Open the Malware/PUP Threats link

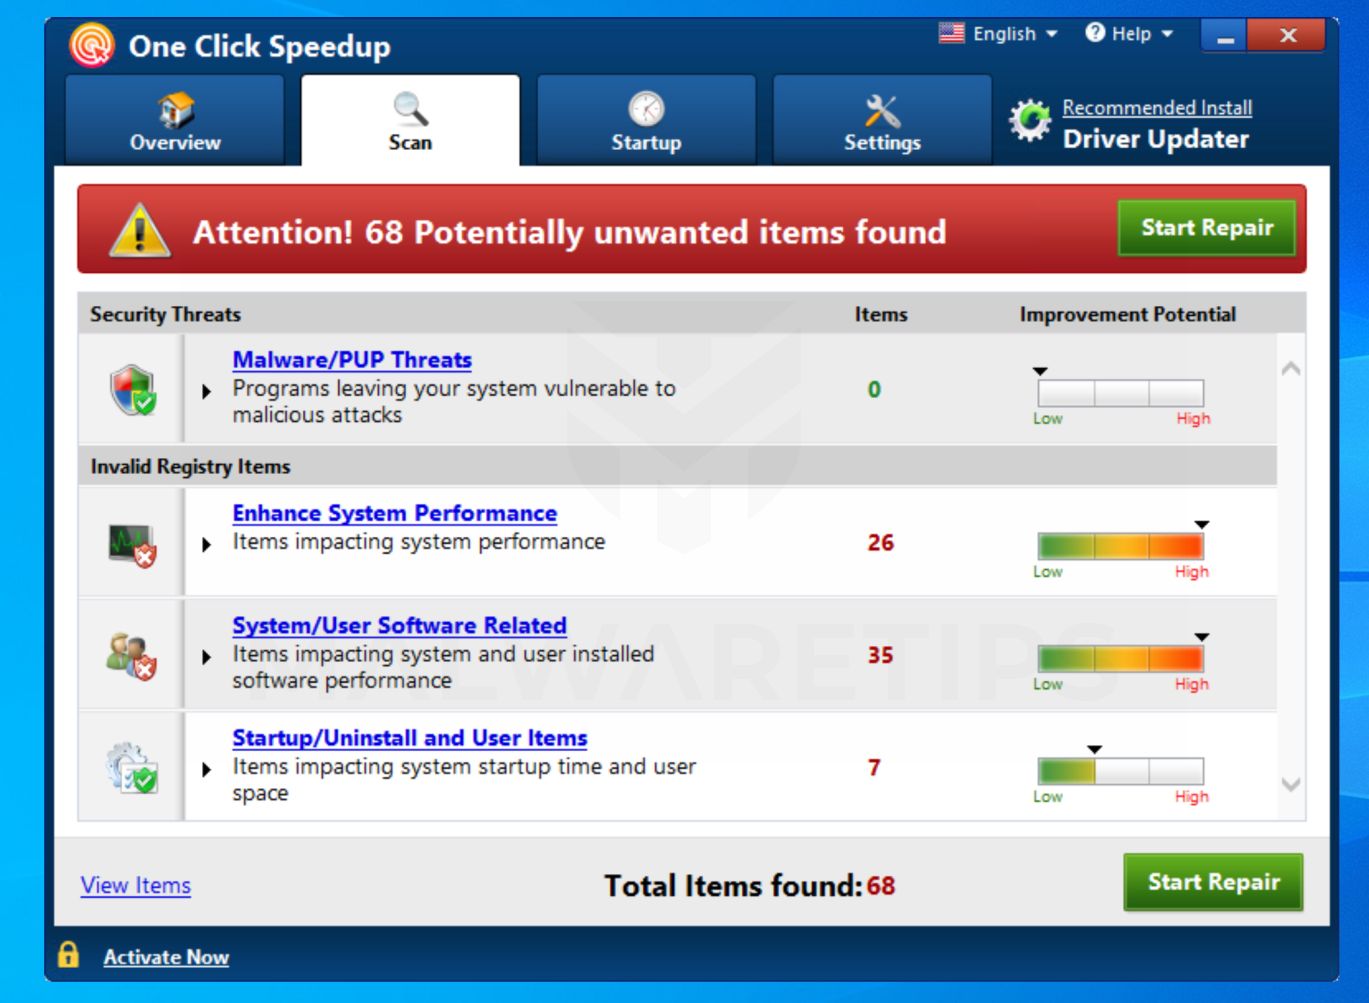pyautogui.click(x=352, y=360)
